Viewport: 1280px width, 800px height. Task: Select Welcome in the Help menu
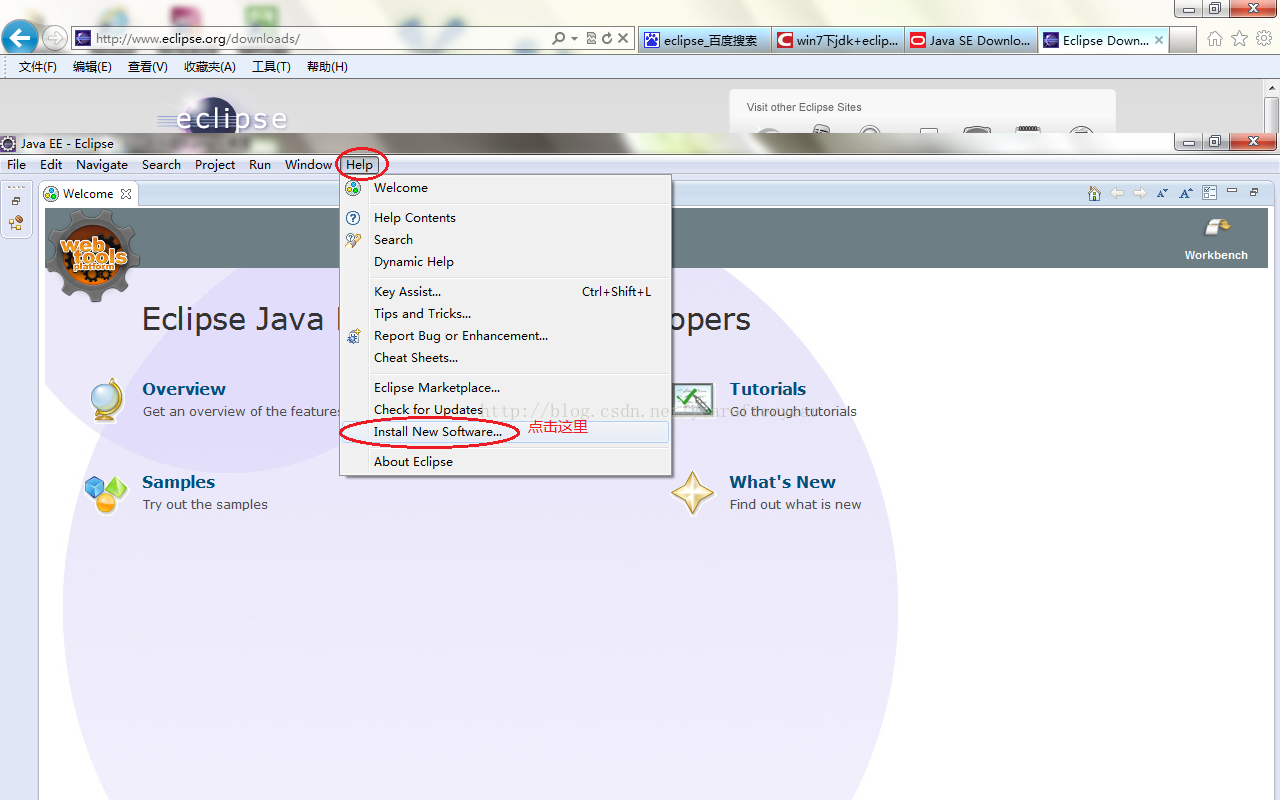pyautogui.click(x=505, y=188)
